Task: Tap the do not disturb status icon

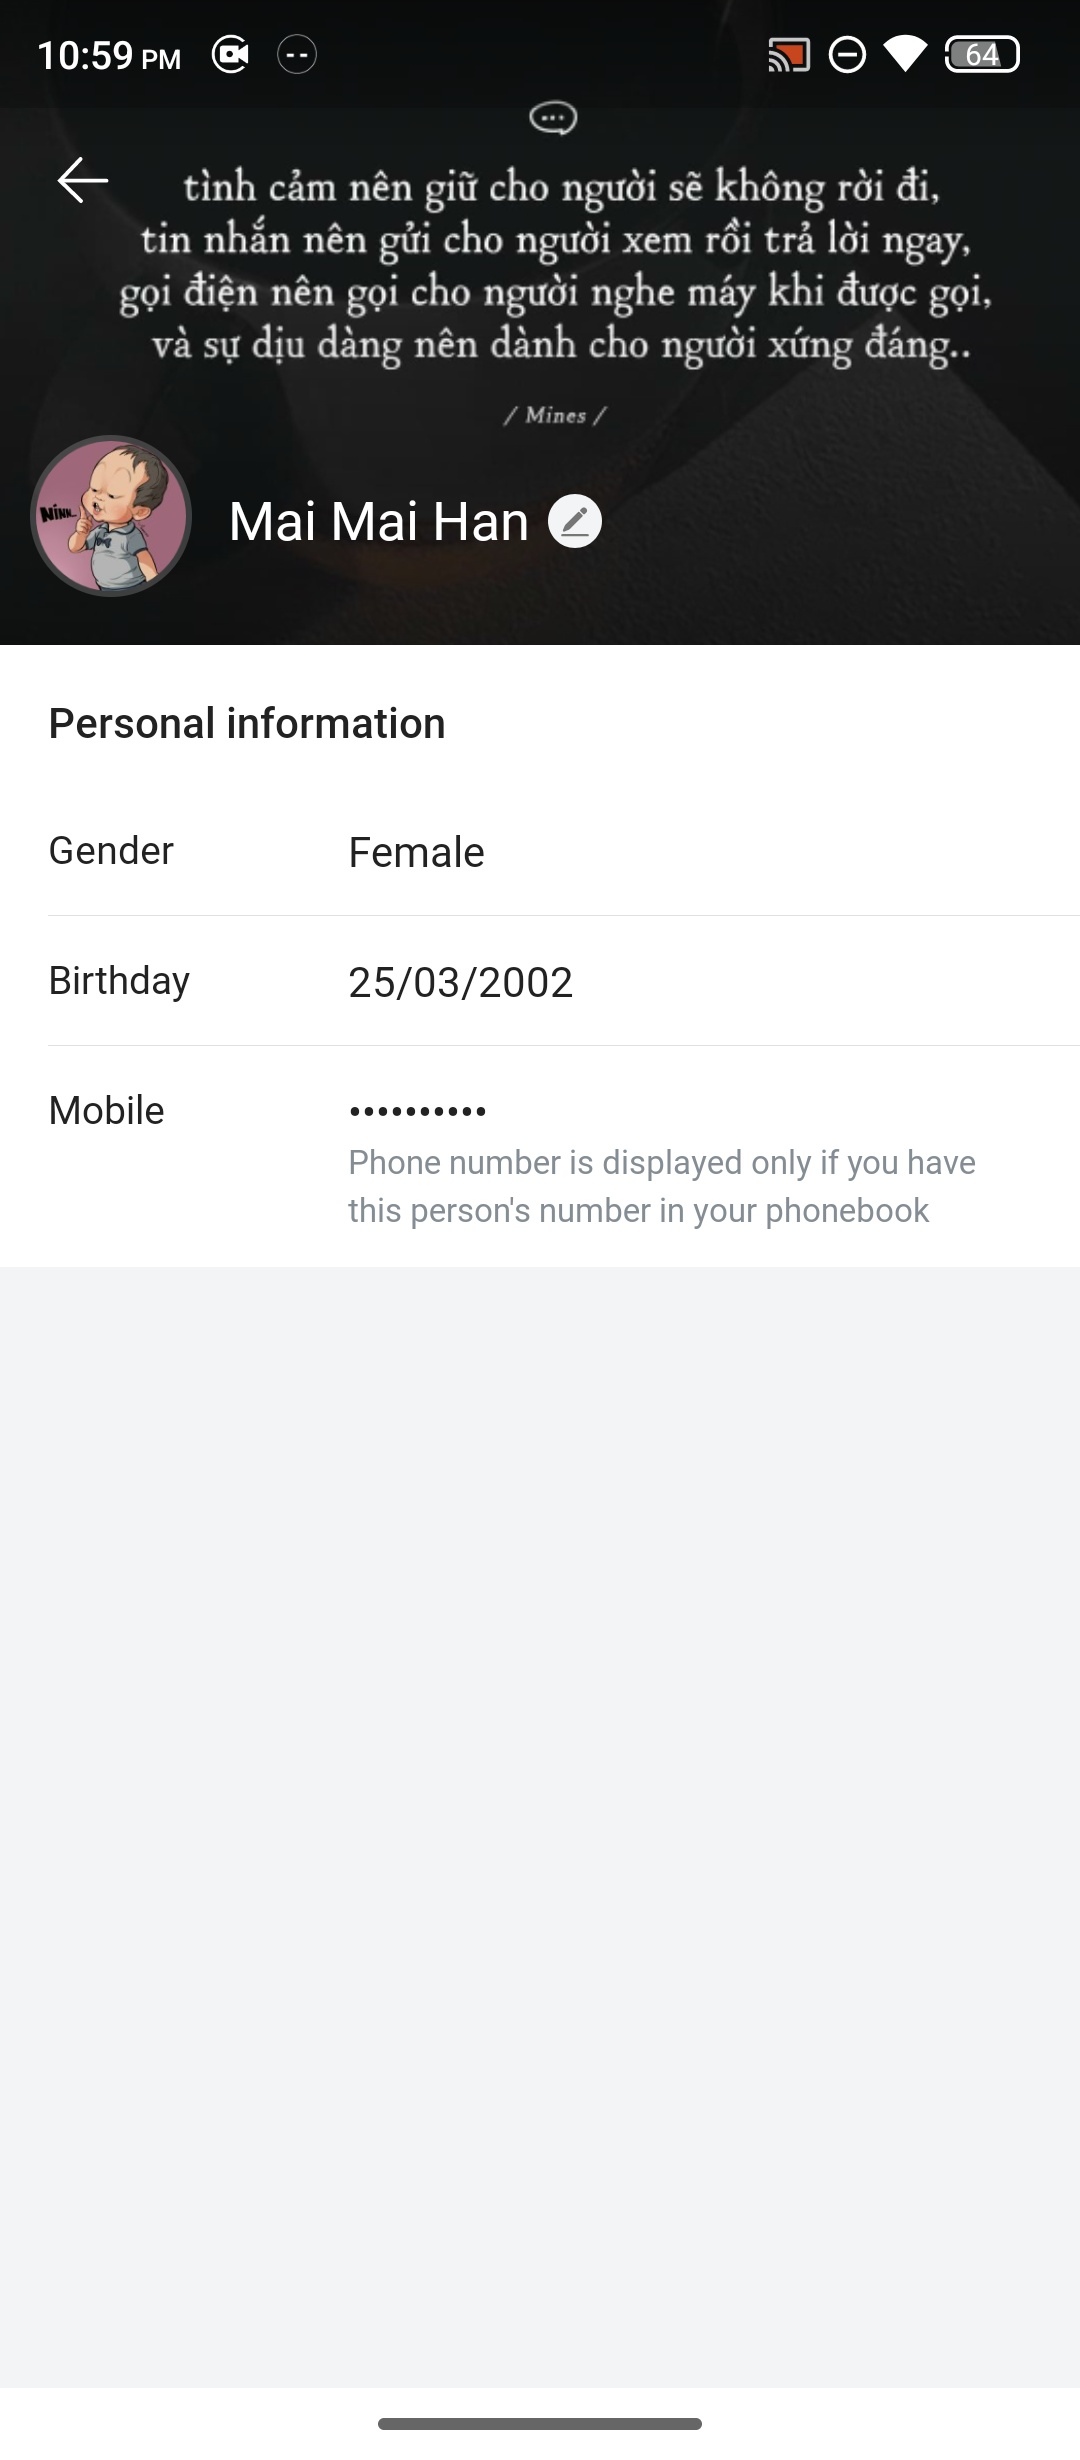Action: [x=847, y=55]
